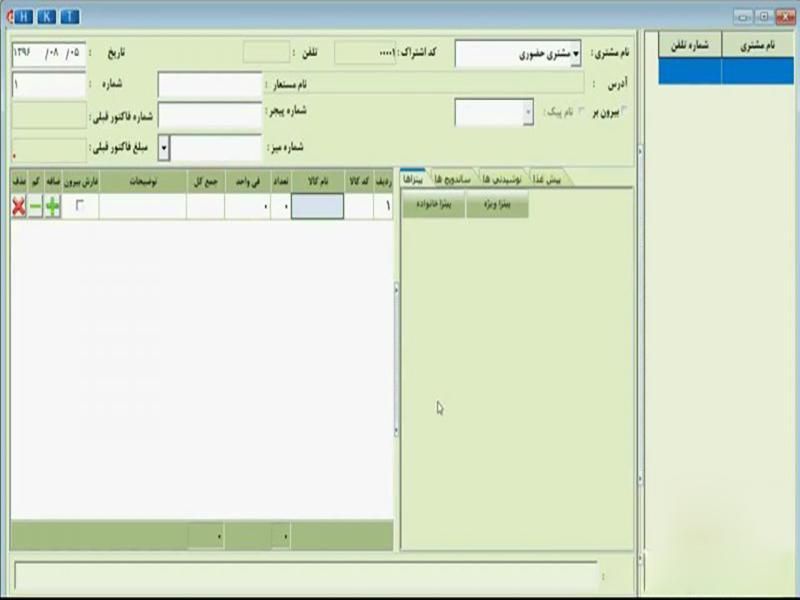Click the آدرس address field

426,83
